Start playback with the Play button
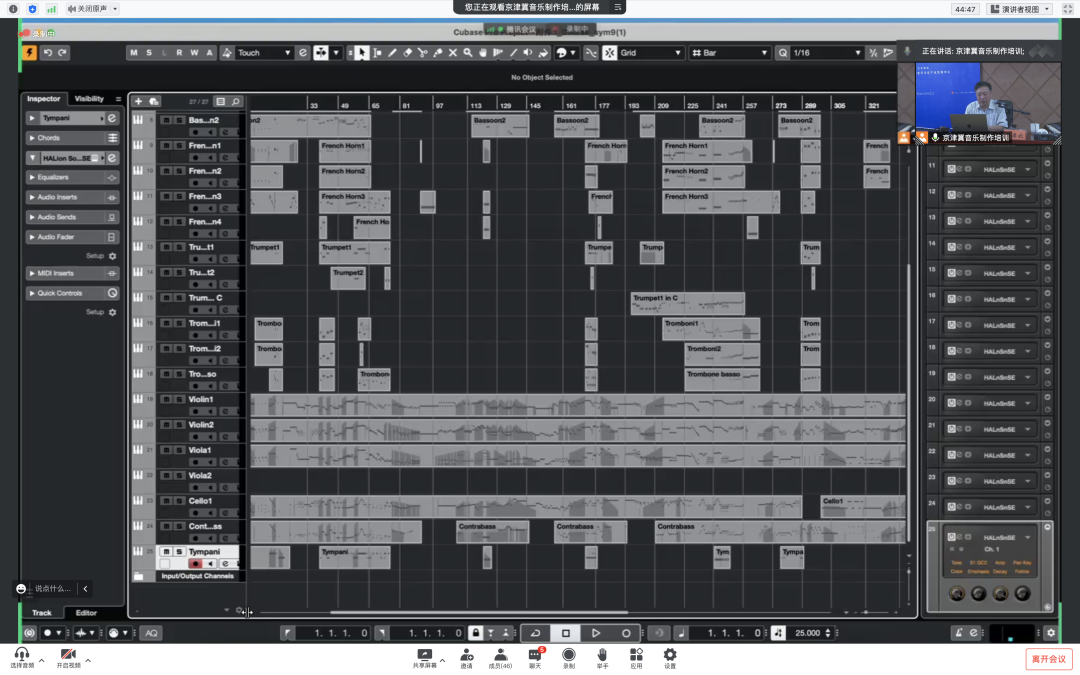The width and height of the screenshot is (1080, 675). (x=596, y=633)
